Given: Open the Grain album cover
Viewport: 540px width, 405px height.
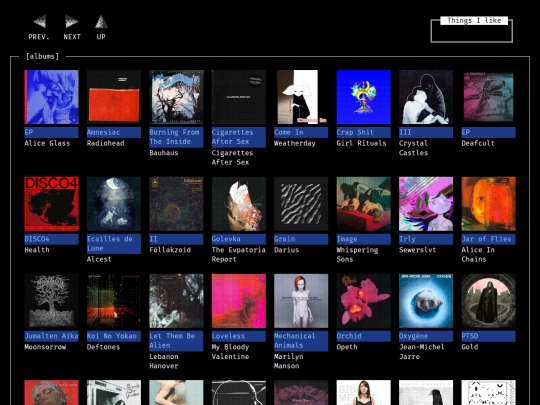Looking at the screenshot, I should 301,204.
